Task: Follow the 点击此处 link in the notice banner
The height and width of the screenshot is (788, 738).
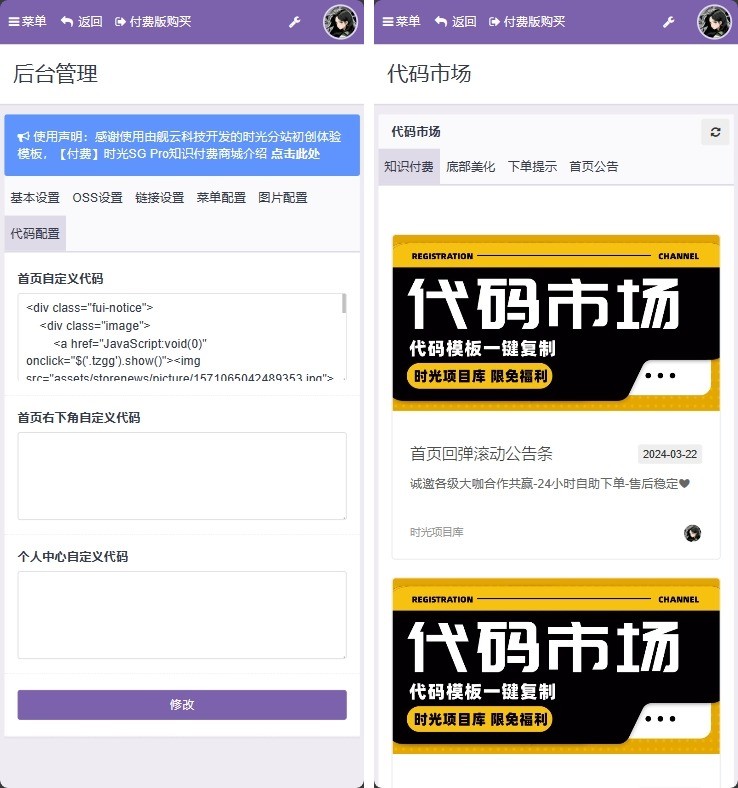Action: click(x=295, y=154)
